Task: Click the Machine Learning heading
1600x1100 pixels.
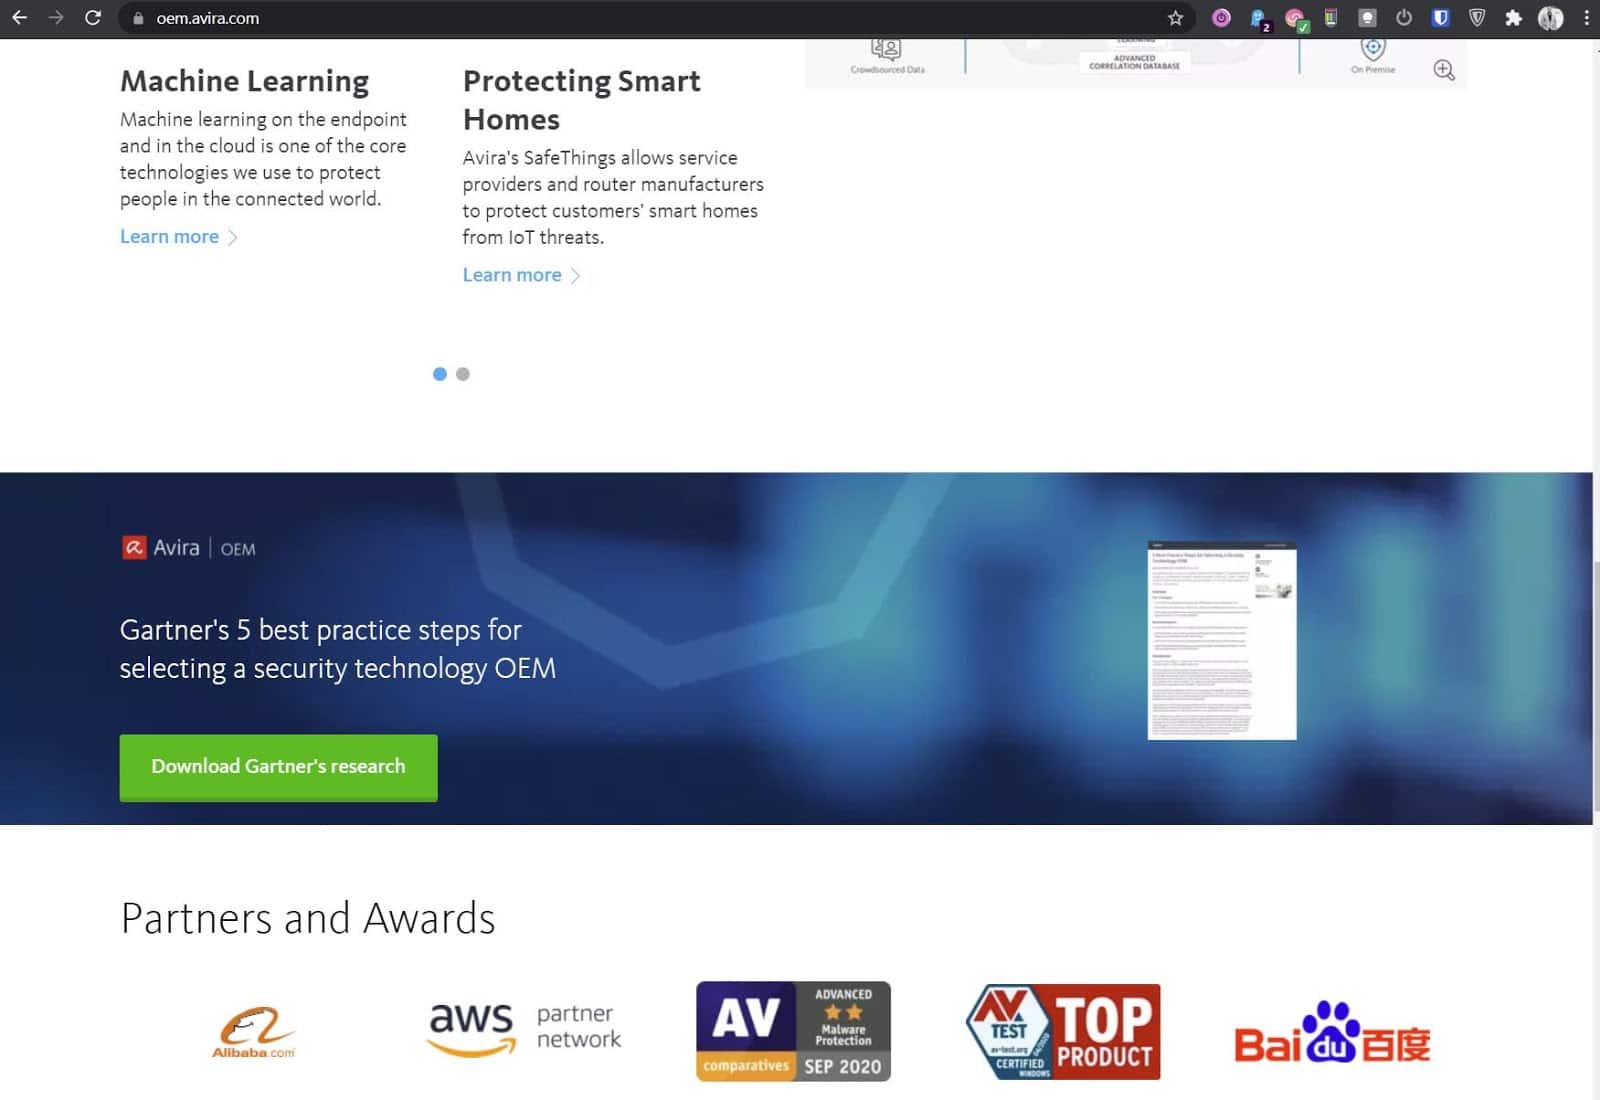Action: [x=245, y=81]
